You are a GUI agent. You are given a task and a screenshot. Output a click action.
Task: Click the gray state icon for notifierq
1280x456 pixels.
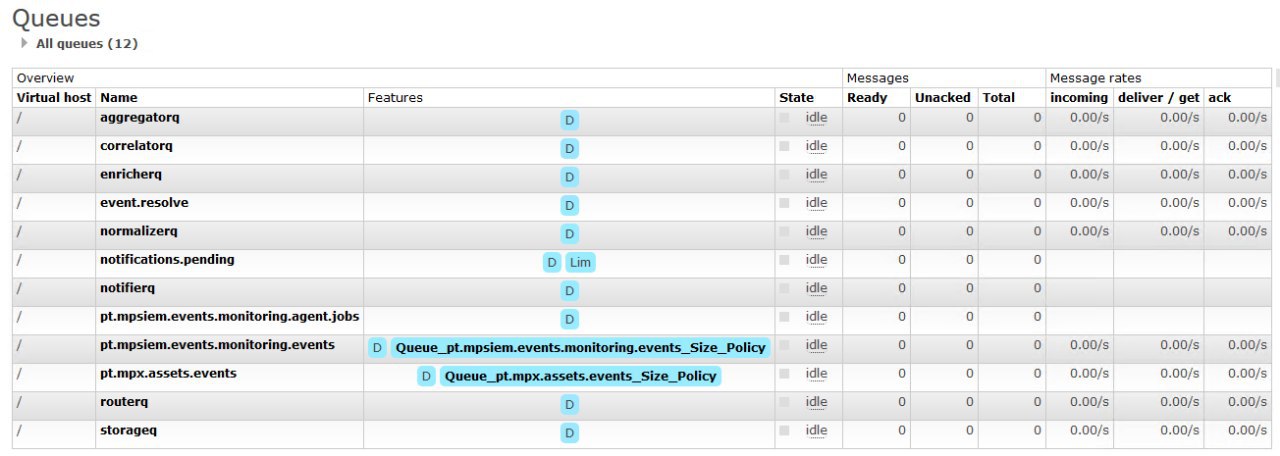[785, 288]
